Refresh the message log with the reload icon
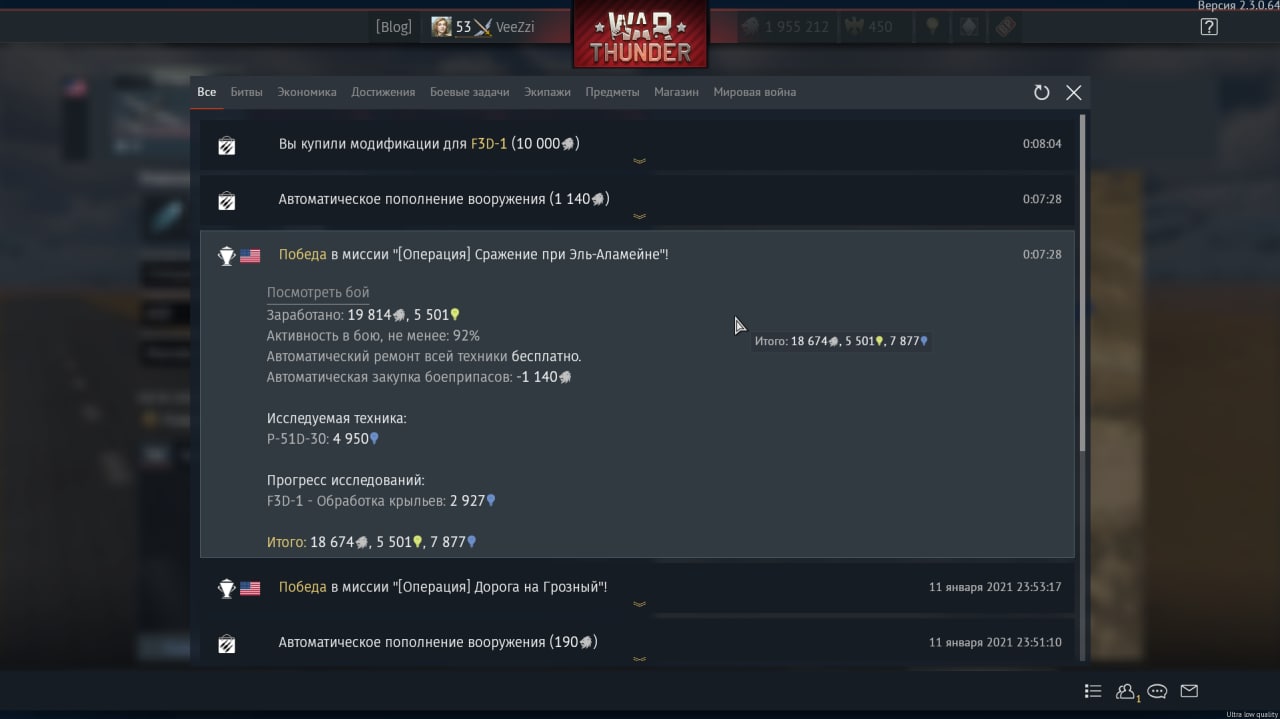The height and width of the screenshot is (719, 1280). (1041, 92)
